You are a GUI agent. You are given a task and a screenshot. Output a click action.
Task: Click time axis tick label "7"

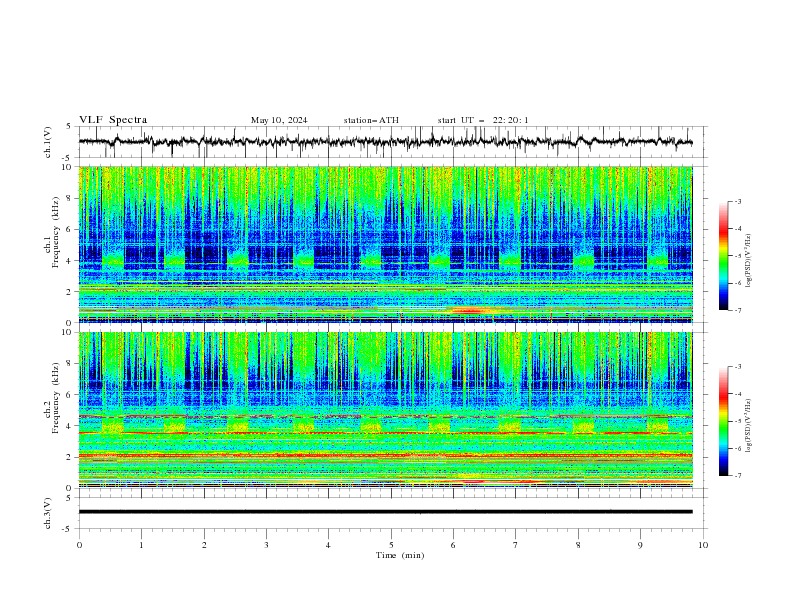point(516,545)
